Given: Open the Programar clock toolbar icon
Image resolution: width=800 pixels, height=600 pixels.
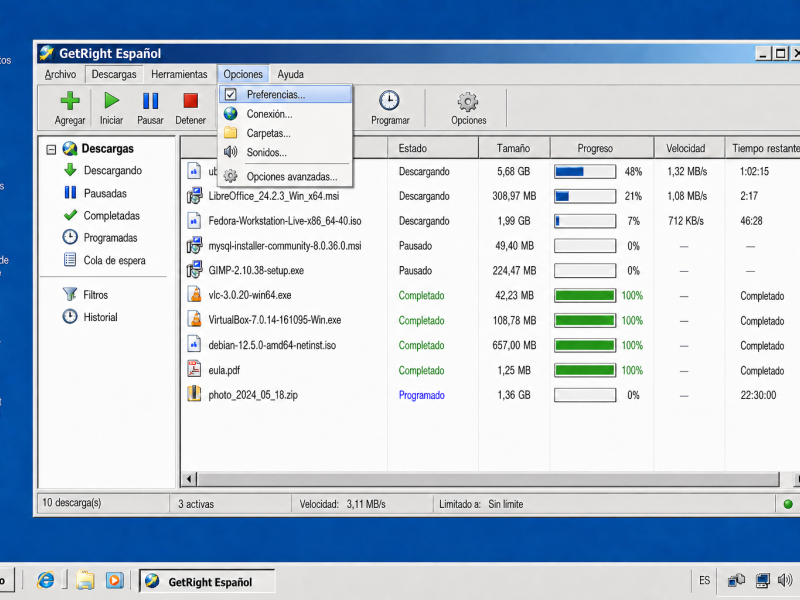Looking at the screenshot, I should pyautogui.click(x=389, y=101).
